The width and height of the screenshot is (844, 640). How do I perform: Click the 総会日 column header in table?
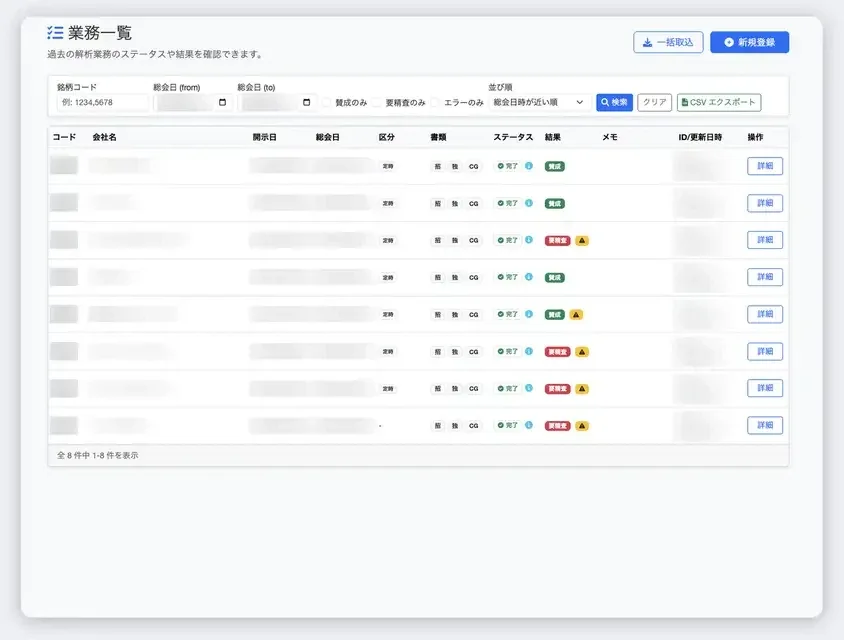click(328, 137)
